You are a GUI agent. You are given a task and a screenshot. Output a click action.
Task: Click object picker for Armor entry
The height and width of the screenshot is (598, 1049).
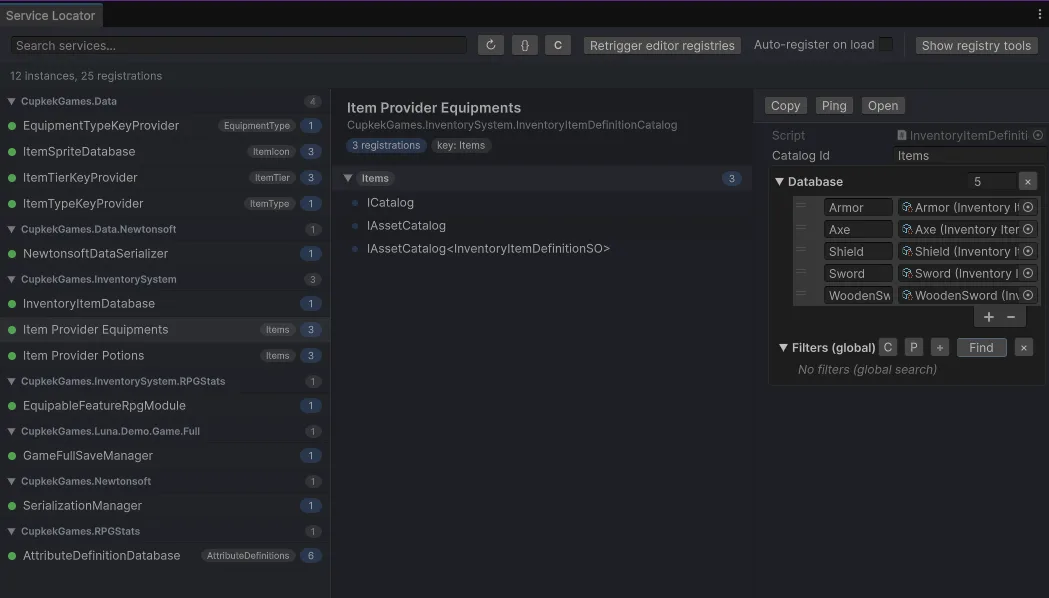(x=1028, y=207)
